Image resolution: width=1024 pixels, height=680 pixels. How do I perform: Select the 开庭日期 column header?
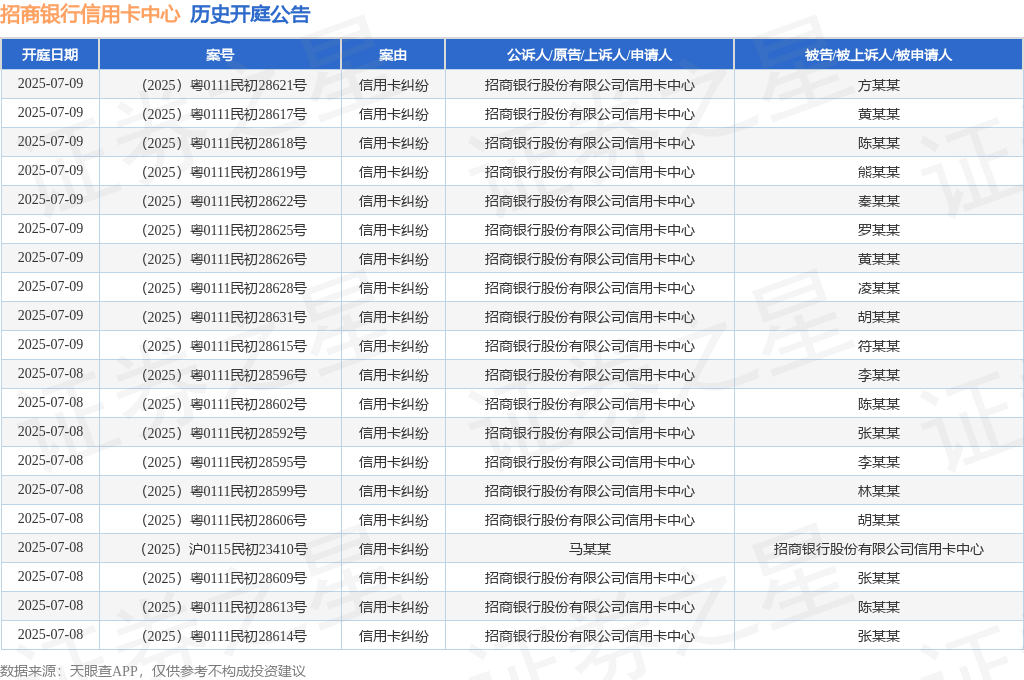click(50, 55)
